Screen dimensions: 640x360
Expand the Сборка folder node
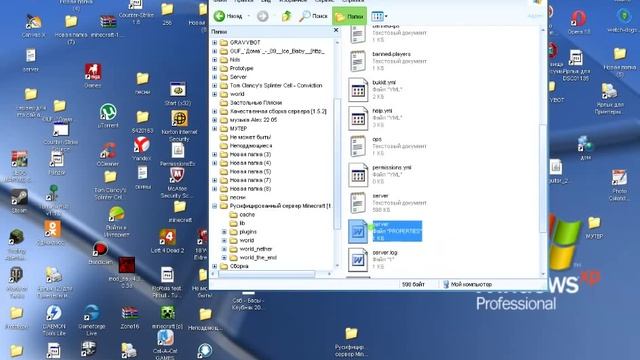(215, 266)
